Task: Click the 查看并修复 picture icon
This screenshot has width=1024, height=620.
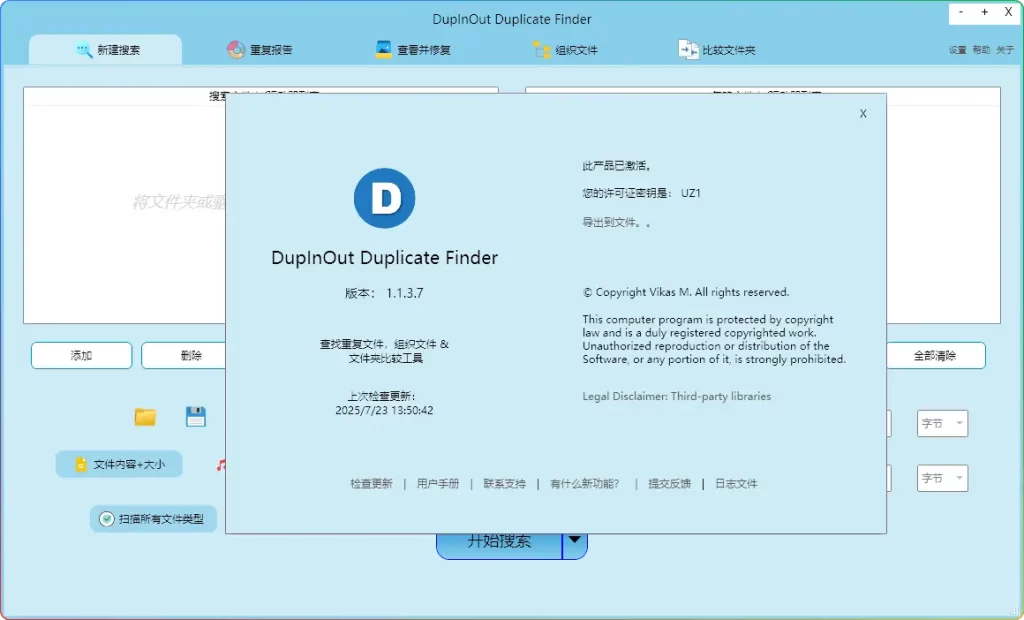Action: (383, 50)
